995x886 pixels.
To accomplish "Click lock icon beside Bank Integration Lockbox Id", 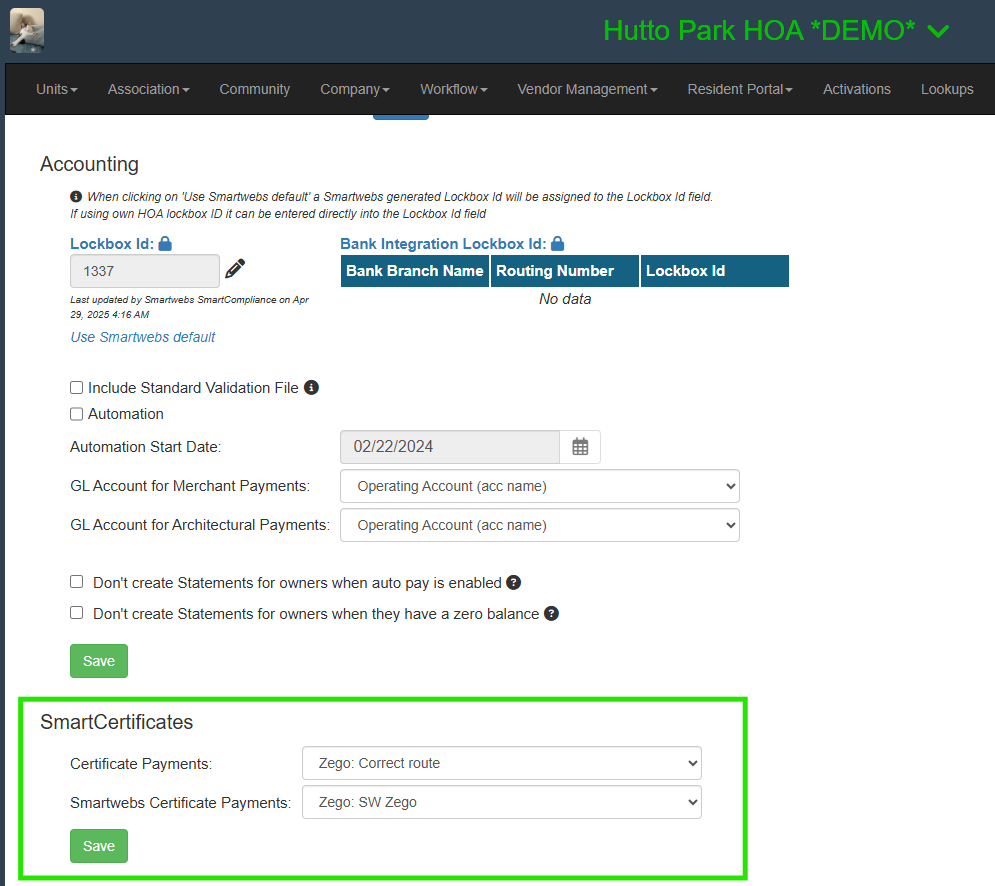I will (558, 243).
